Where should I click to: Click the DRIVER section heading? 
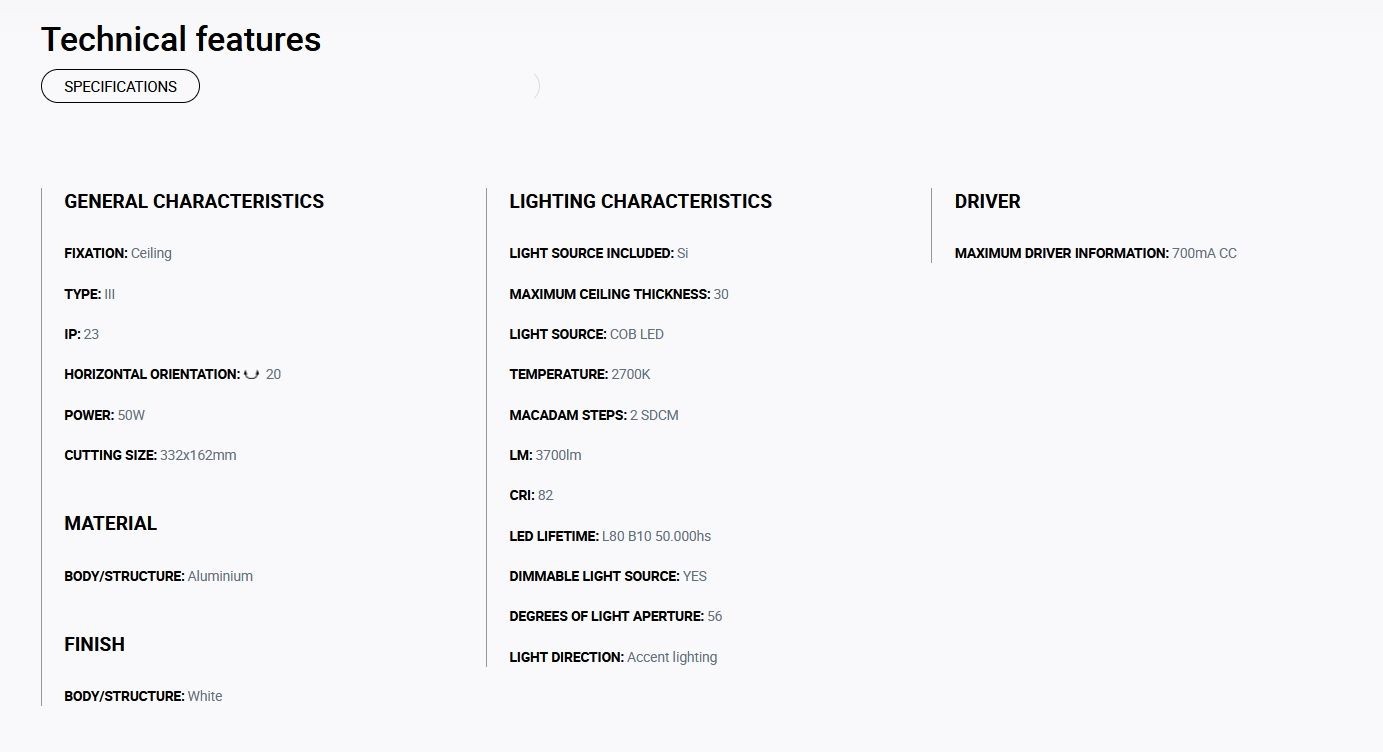[988, 201]
